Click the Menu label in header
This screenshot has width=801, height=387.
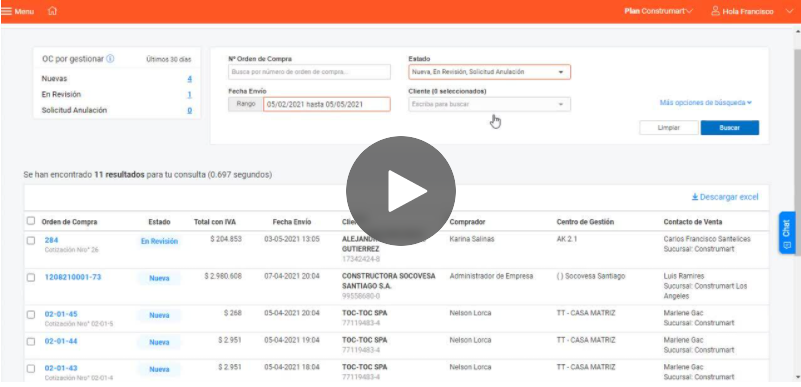[24, 11]
